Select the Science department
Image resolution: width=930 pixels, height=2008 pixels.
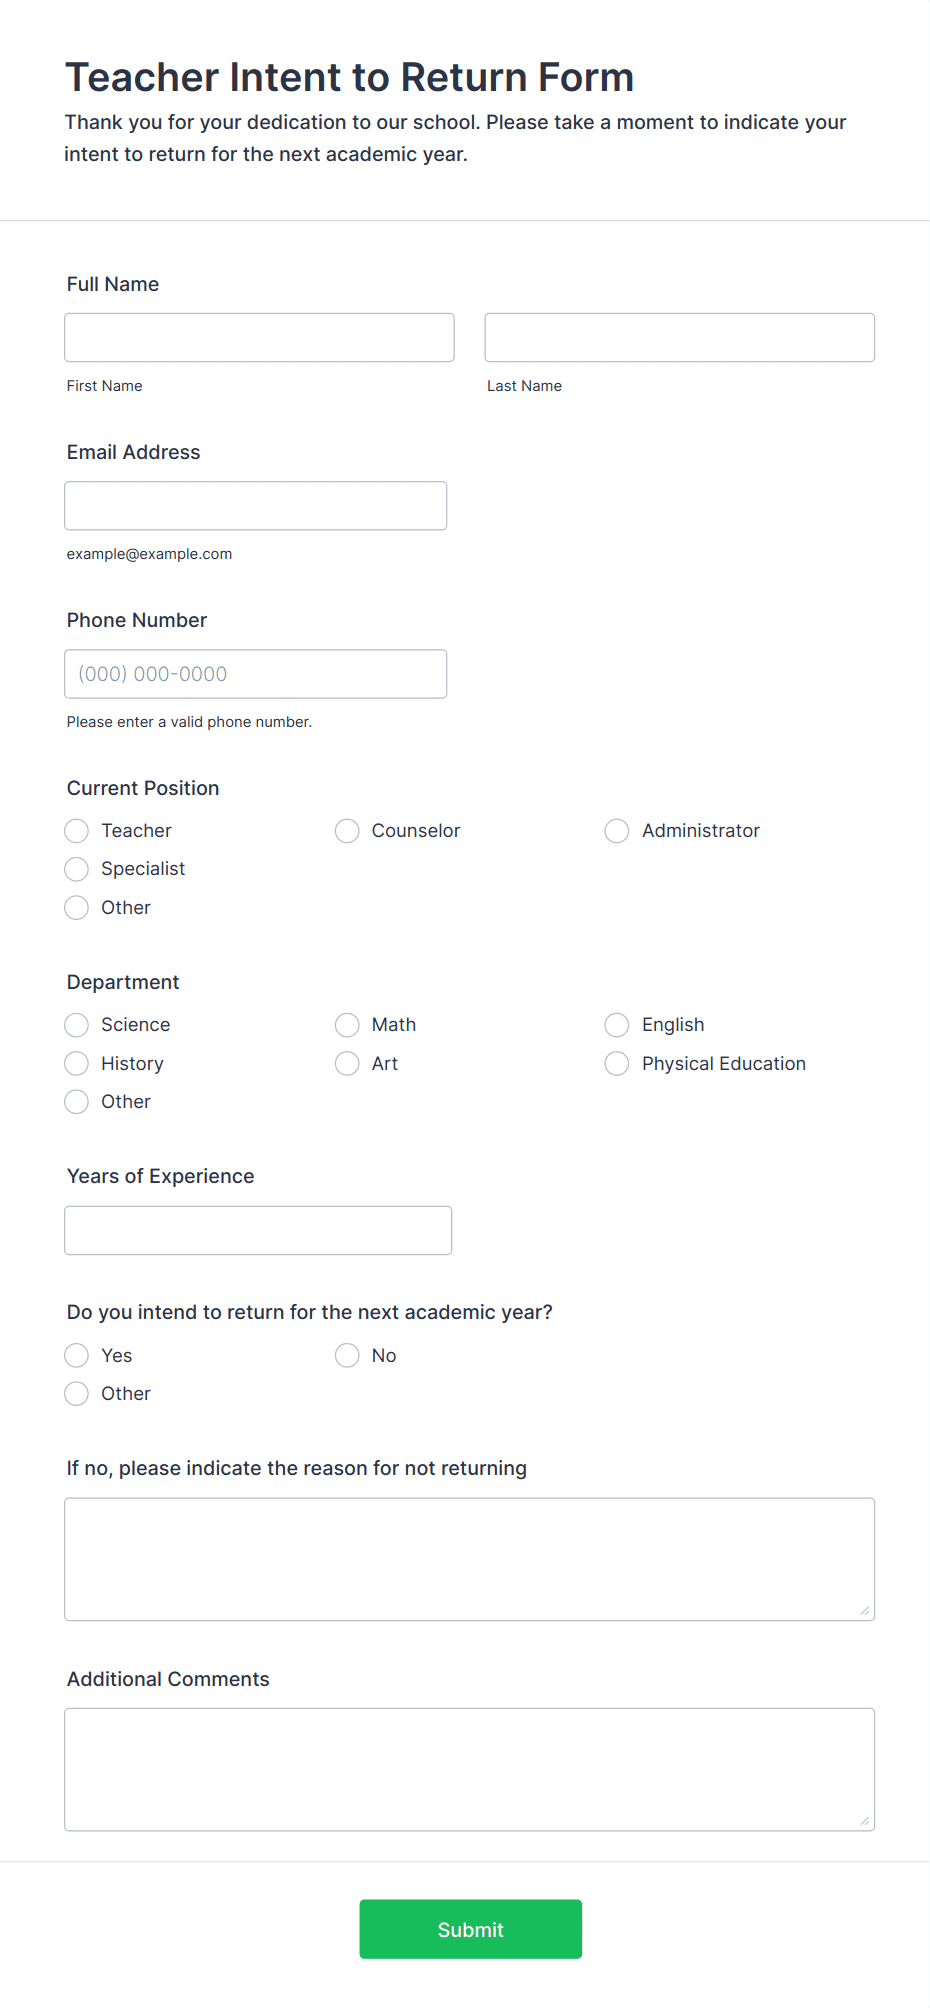click(76, 1024)
